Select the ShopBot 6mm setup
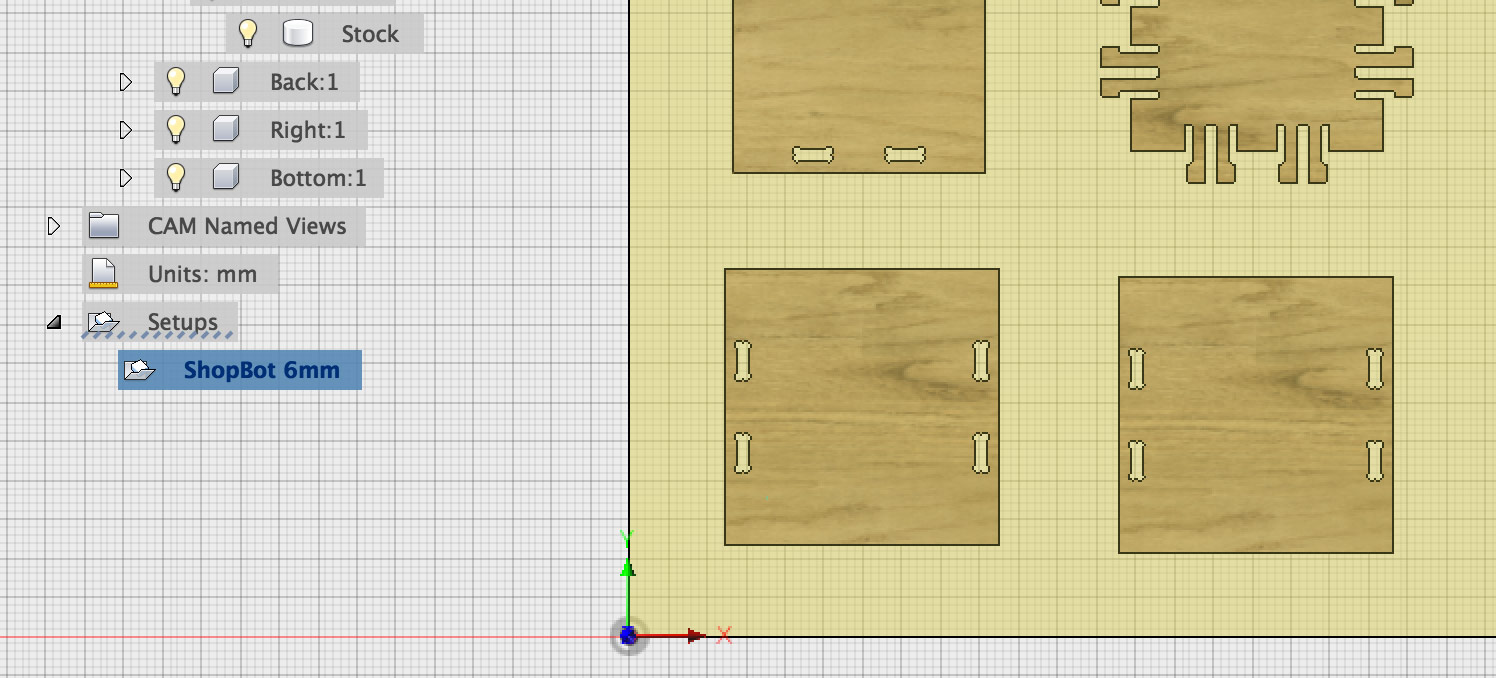1496x678 pixels. point(262,369)
